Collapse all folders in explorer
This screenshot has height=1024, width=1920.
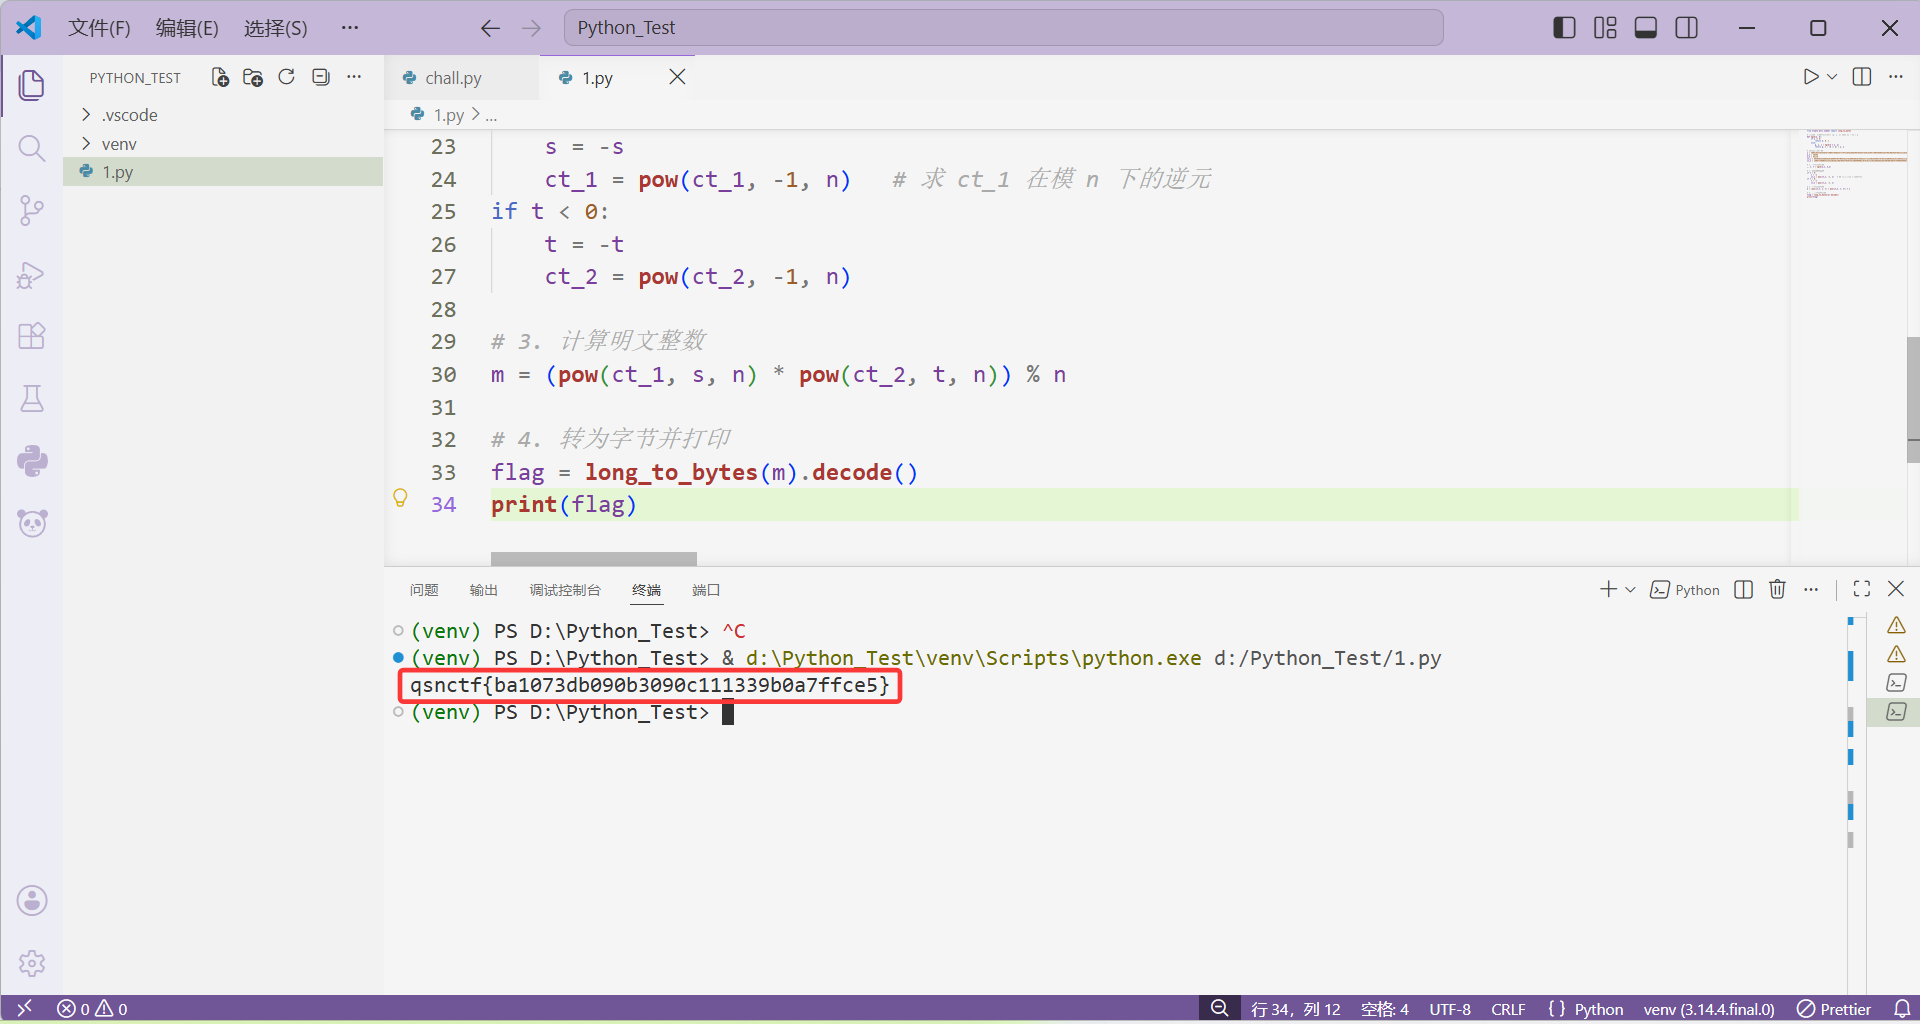tap(320, 77)
